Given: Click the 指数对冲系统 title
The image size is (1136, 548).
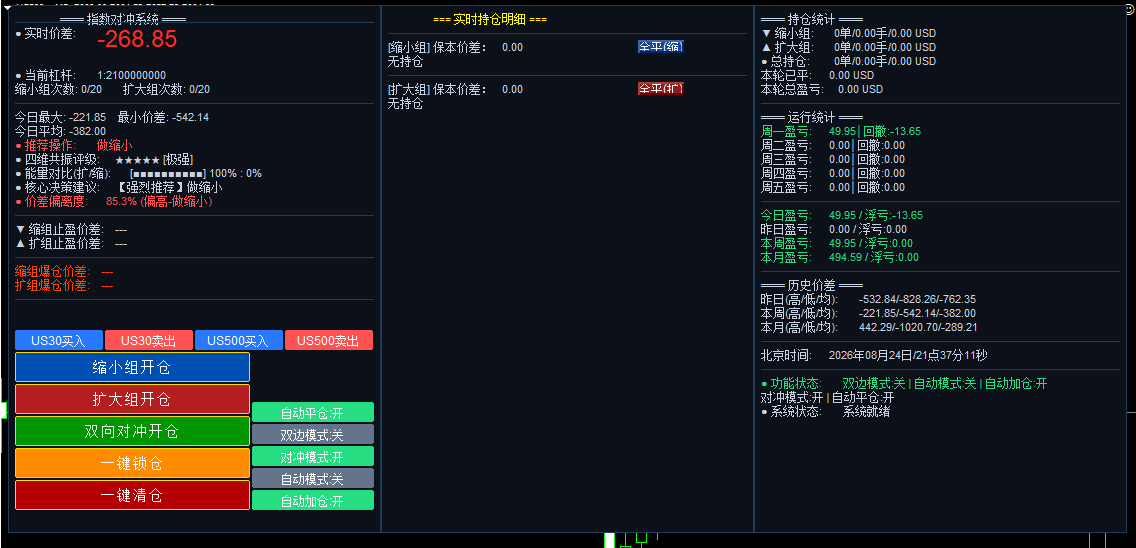Looking at the screenshot, I should pos(123,20).
